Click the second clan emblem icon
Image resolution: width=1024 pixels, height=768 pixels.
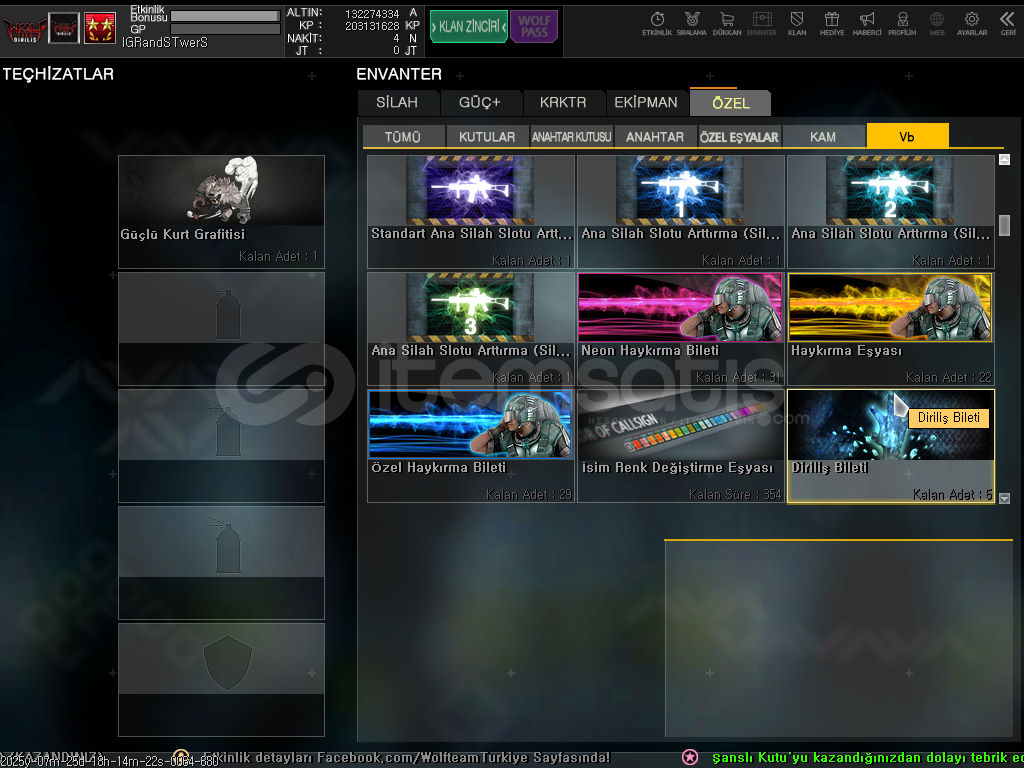65,28
